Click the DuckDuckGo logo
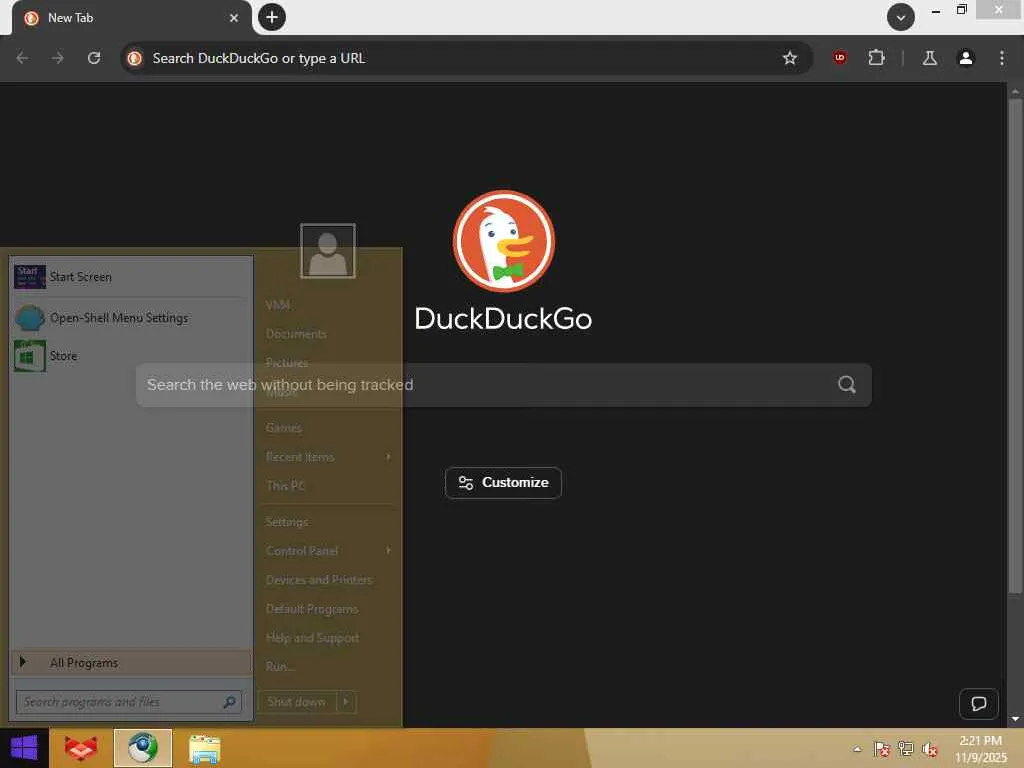1024x768 pixels. 504,242
